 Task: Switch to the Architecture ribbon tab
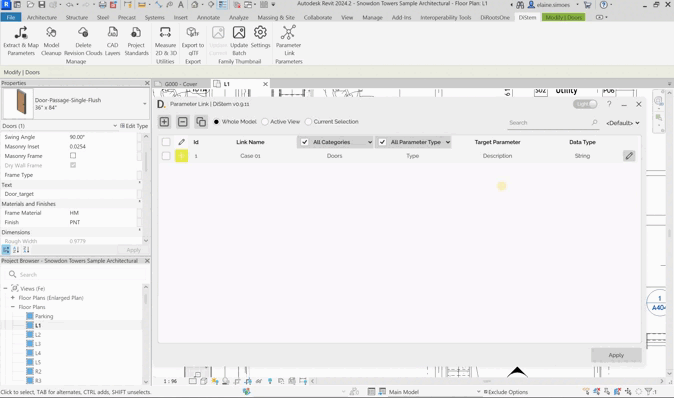pos(42,18)
